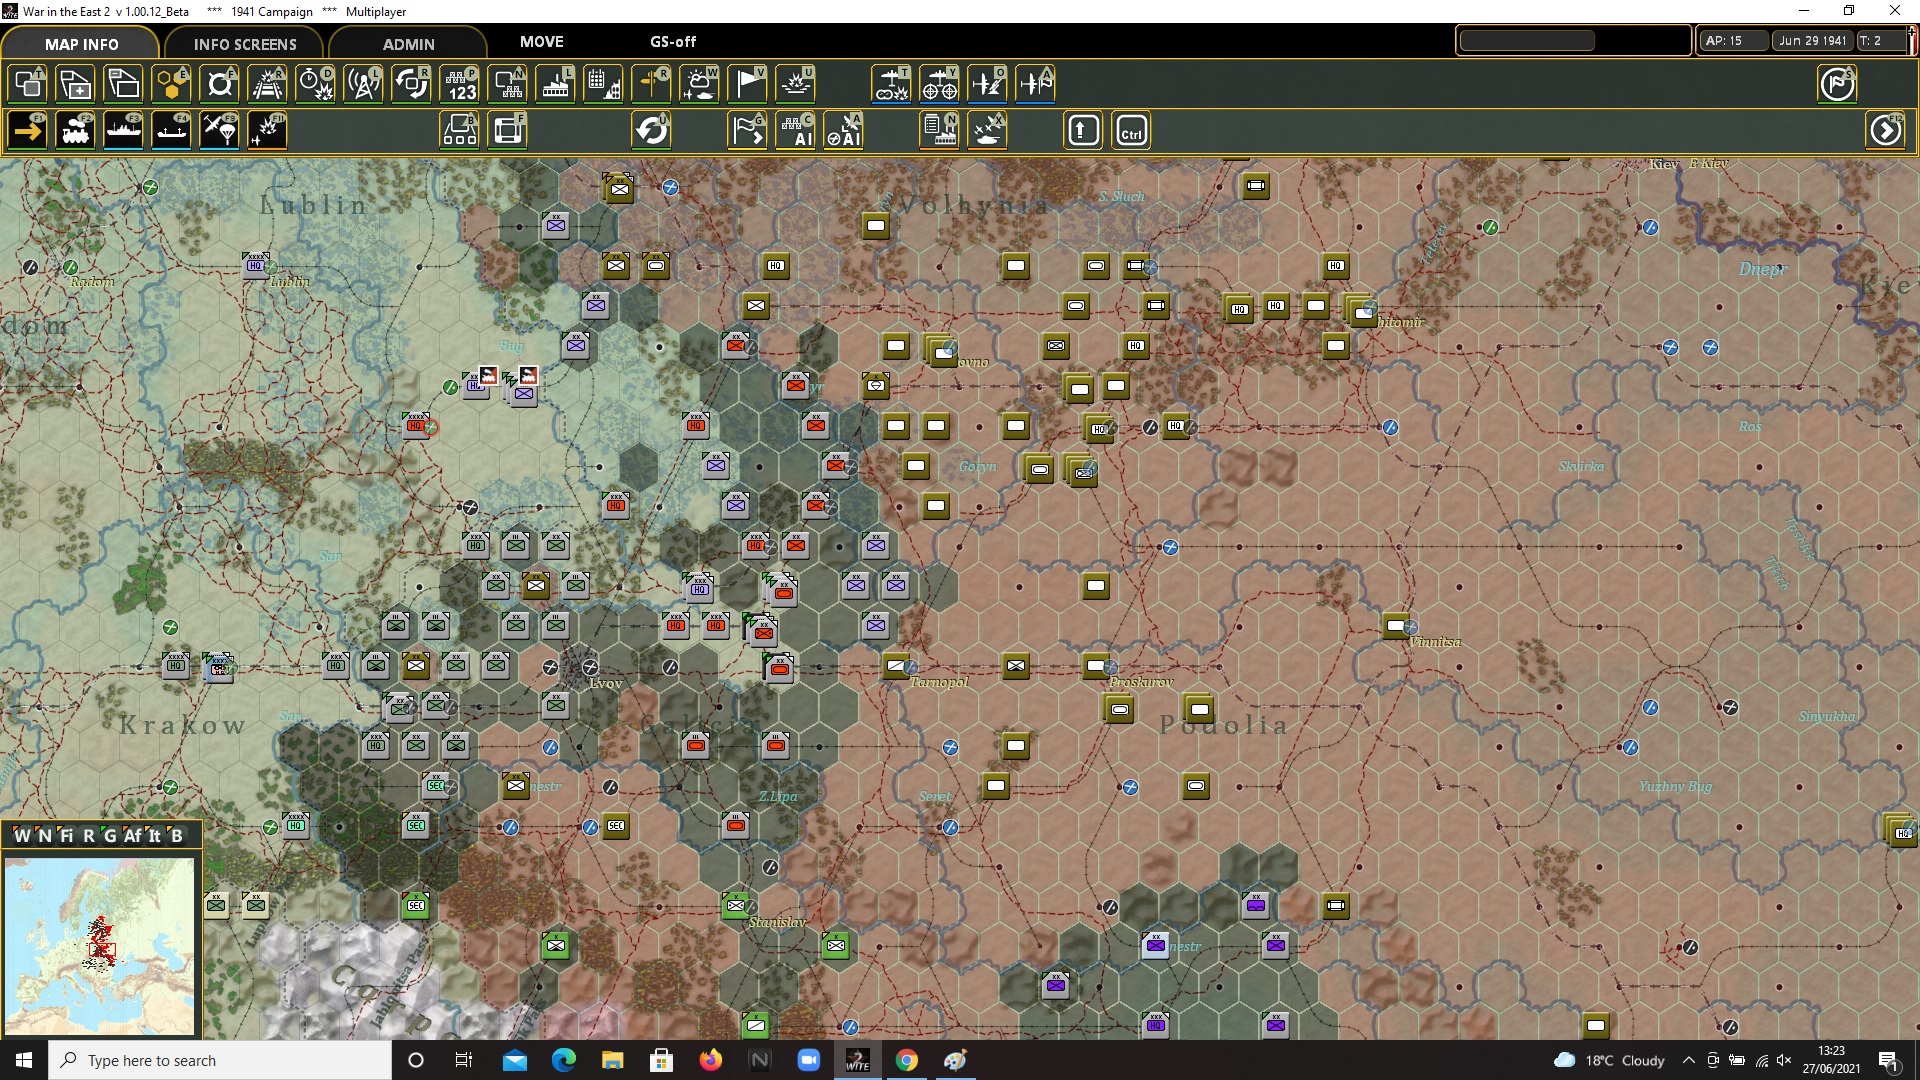1920x1080 pixels.
Task: Click the jump map thumbnail of Europe
Action: point(100,945)
